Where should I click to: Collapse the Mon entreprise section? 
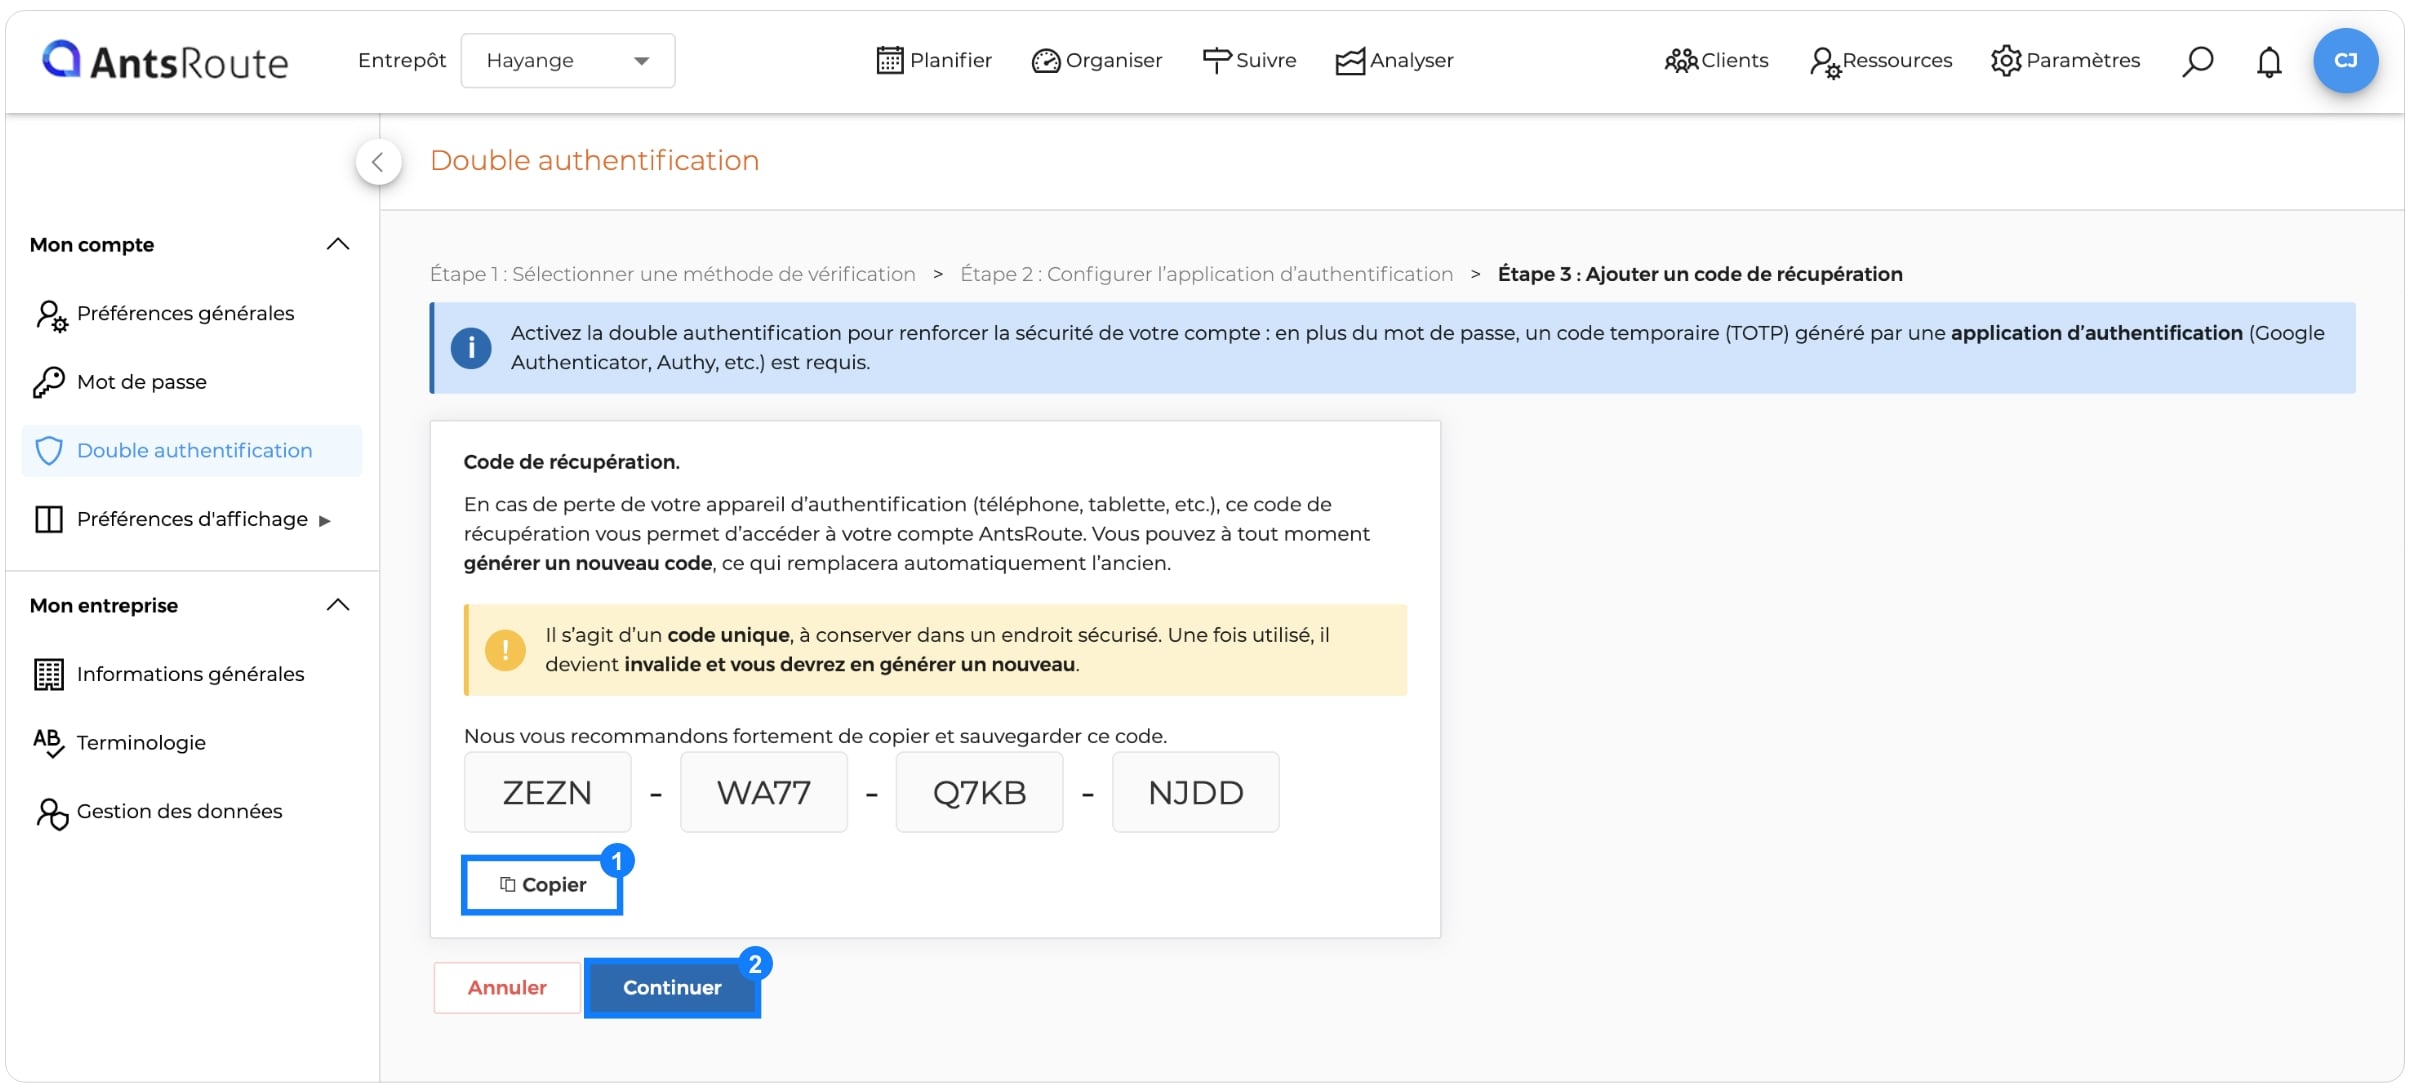click(338, 605)
